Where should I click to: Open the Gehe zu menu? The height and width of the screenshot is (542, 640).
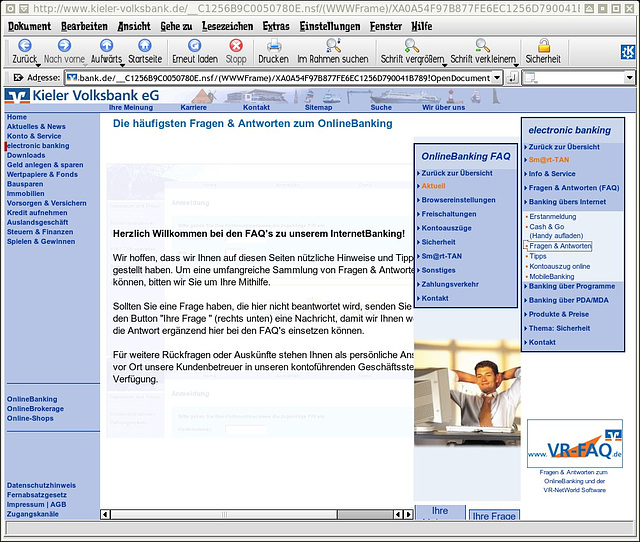pyautogui.click(x=176, y=27)
